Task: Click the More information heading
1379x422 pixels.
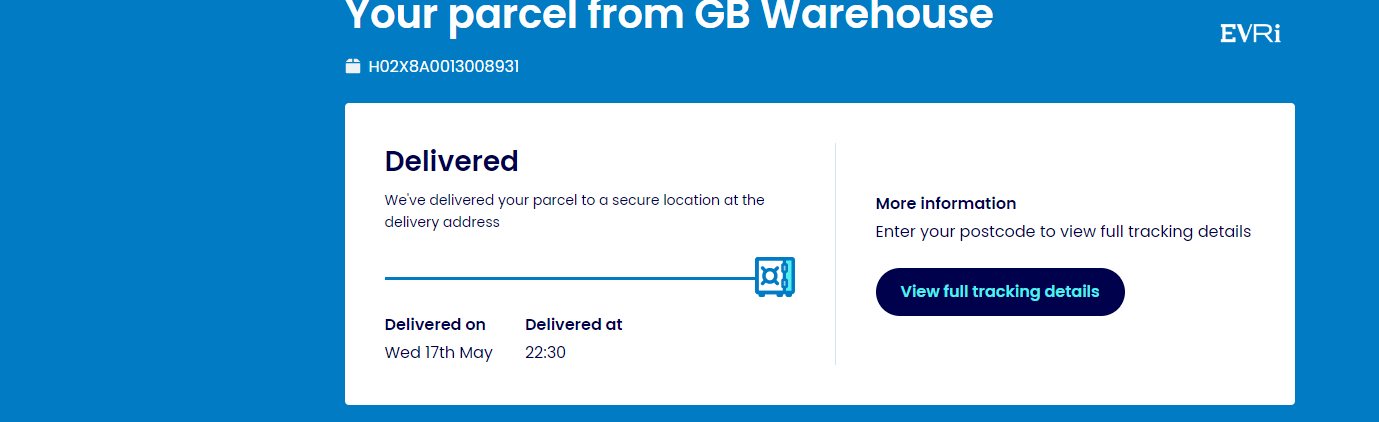Action: click(x=945, y=203)
